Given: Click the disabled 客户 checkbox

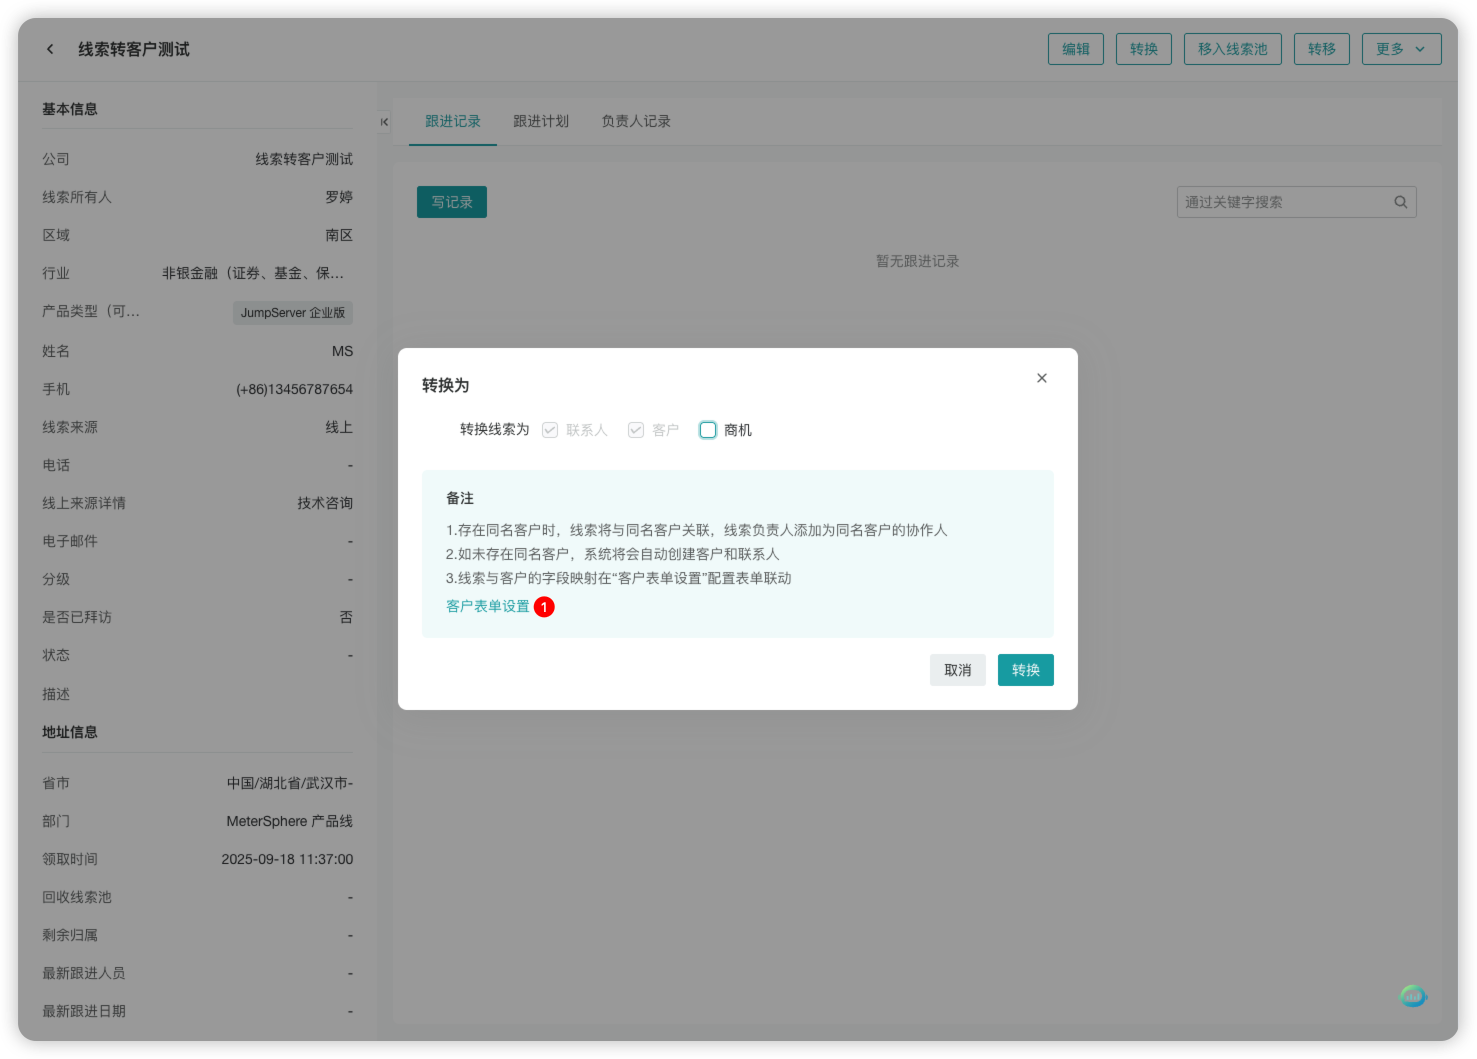Looking at the screenshot, I should 636,429.
